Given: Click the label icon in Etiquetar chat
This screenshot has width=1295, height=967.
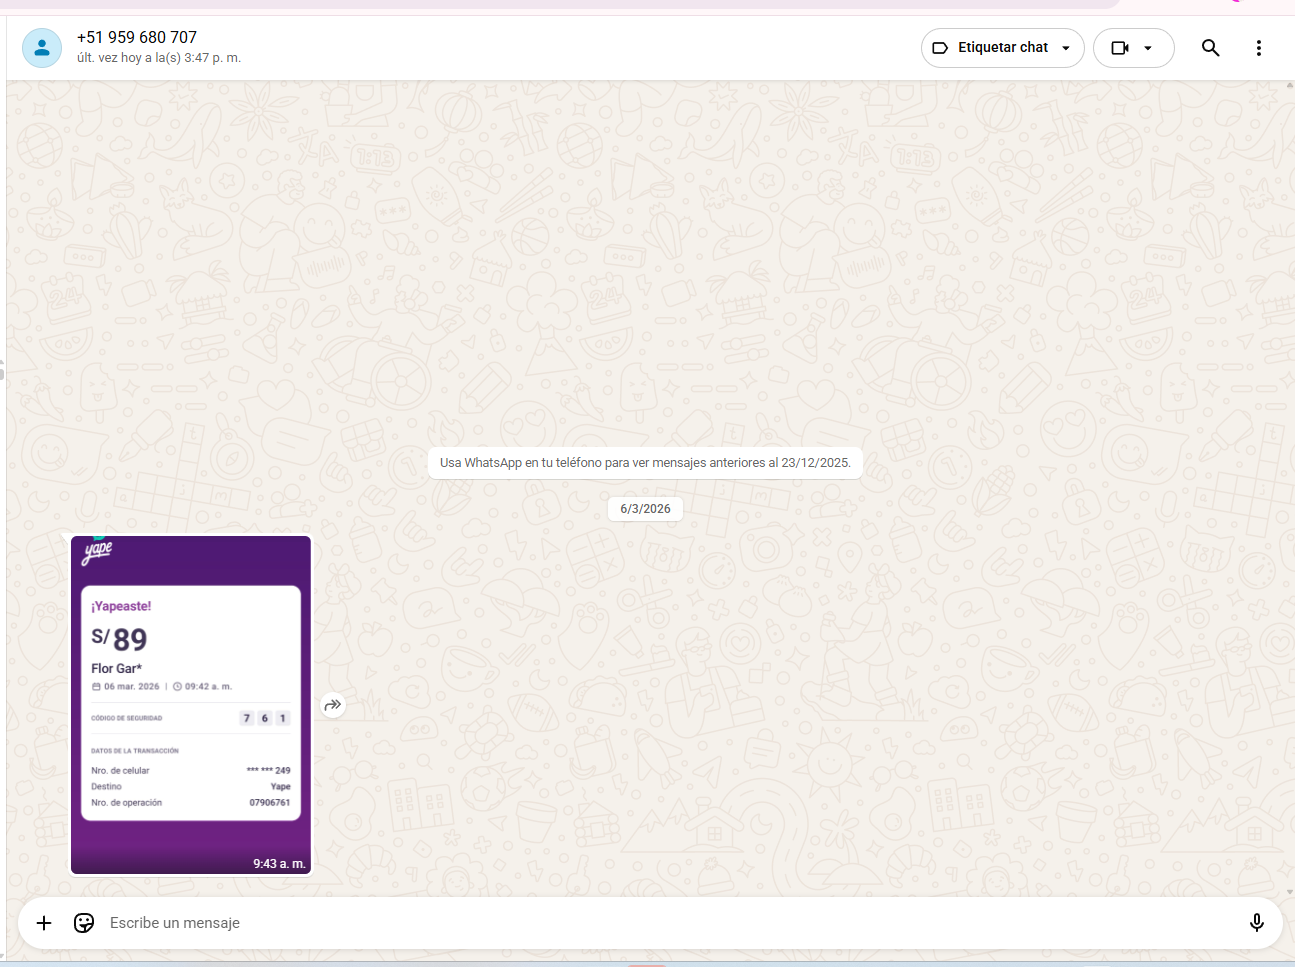Looking at the screenshot, I should (x=940, y=48).
